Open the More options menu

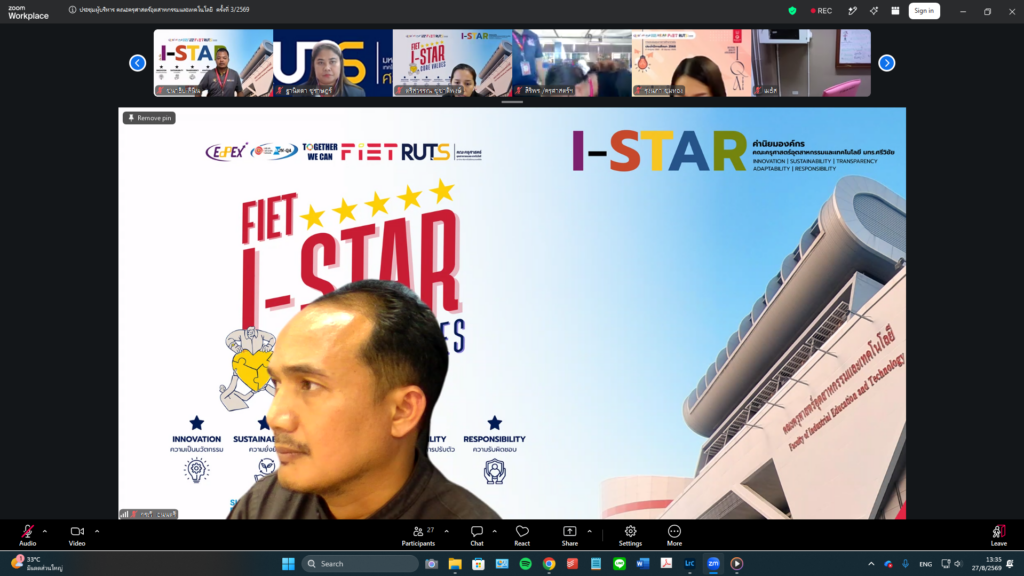(674, 535)
